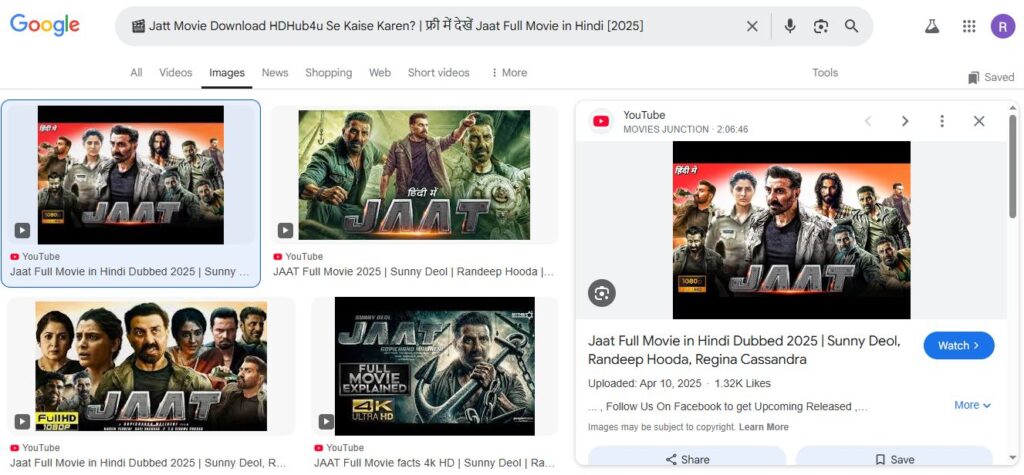Image resolution: width=1024 pixels, height=475 pixels.
Task: Select the Images tab
Action: 227,73
